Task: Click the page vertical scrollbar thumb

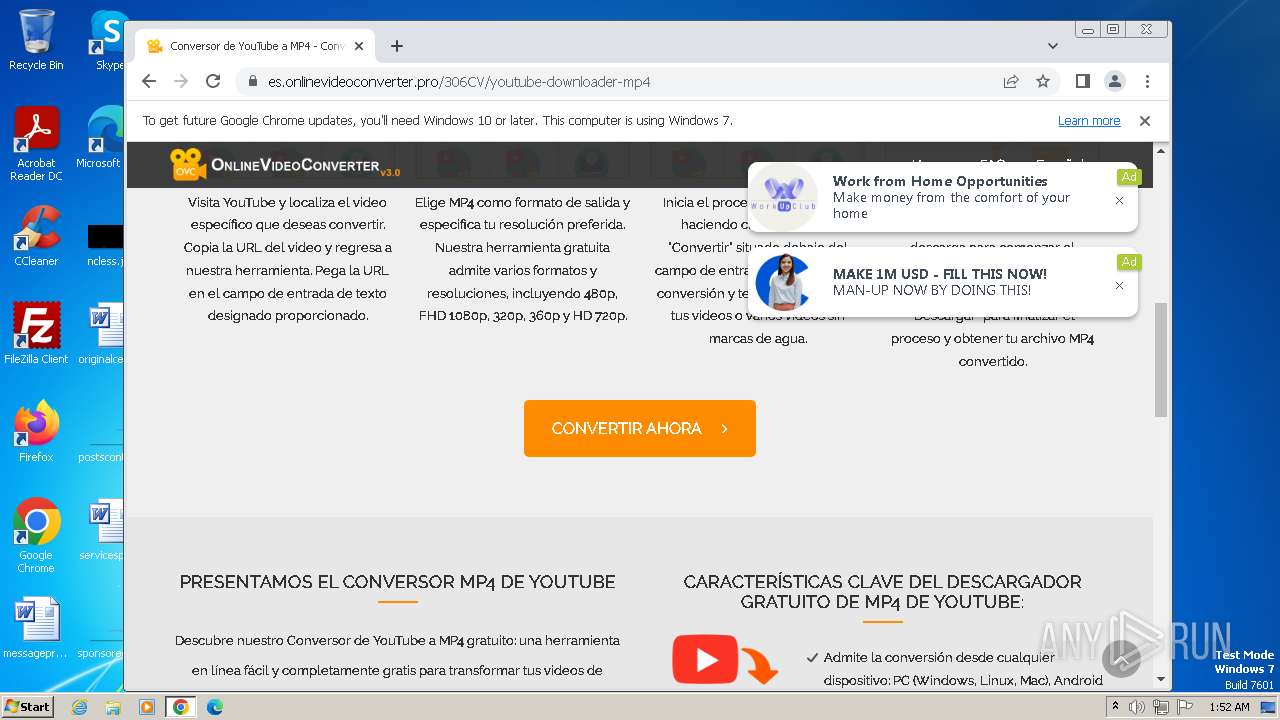Action: click(x=1161, y=360)
